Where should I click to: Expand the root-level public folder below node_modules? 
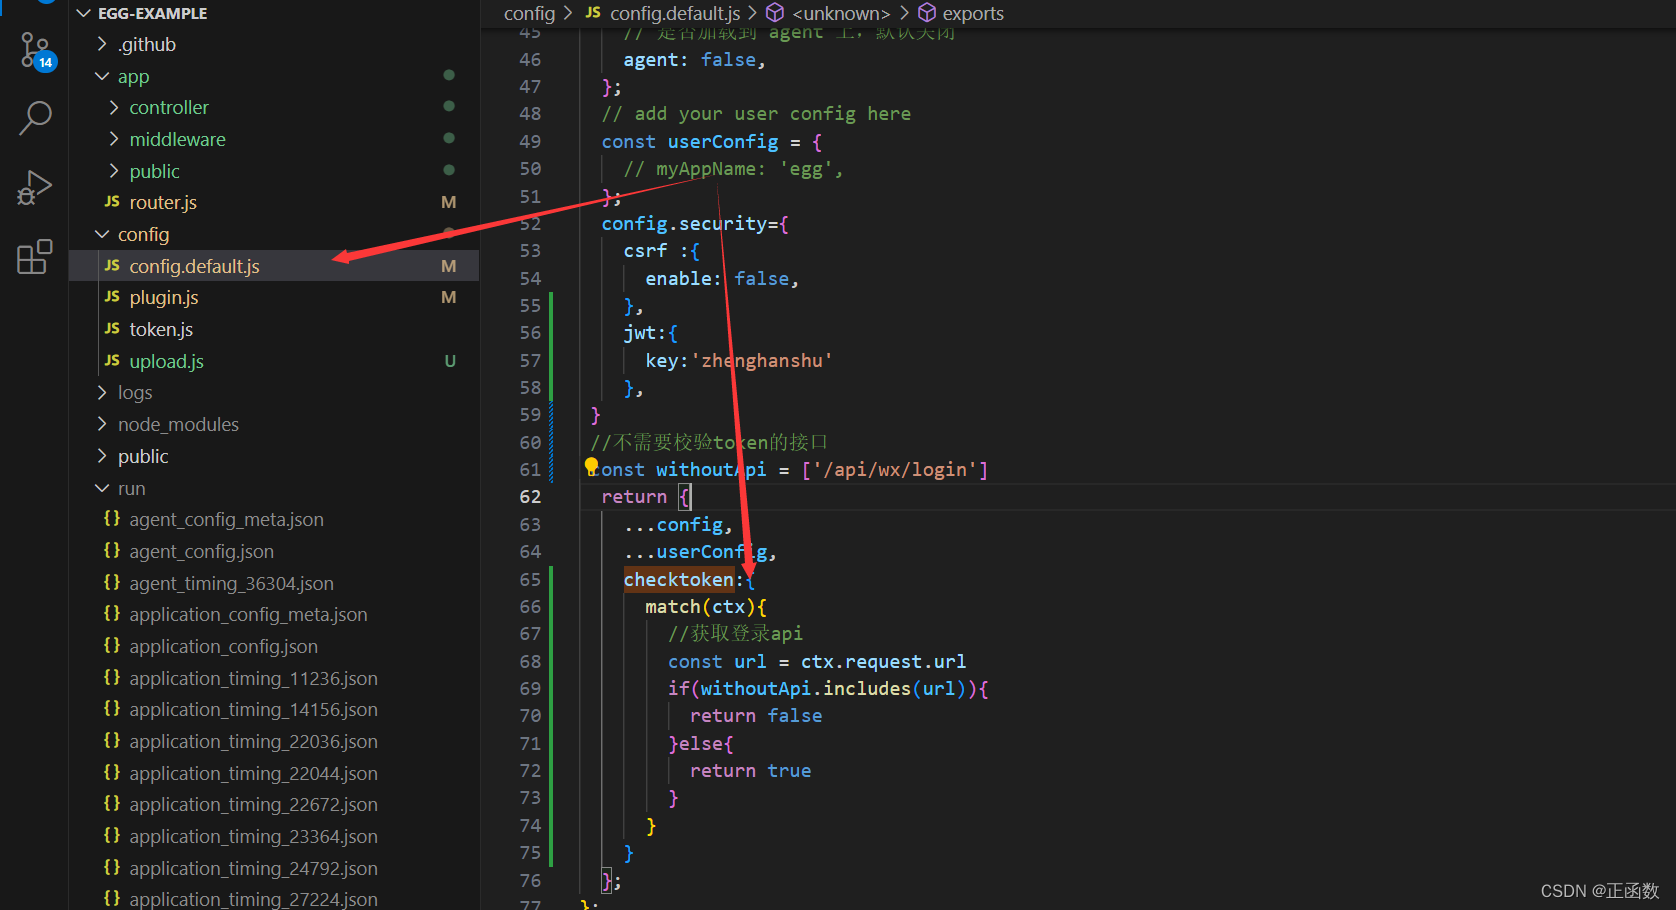tap(102, 456)
